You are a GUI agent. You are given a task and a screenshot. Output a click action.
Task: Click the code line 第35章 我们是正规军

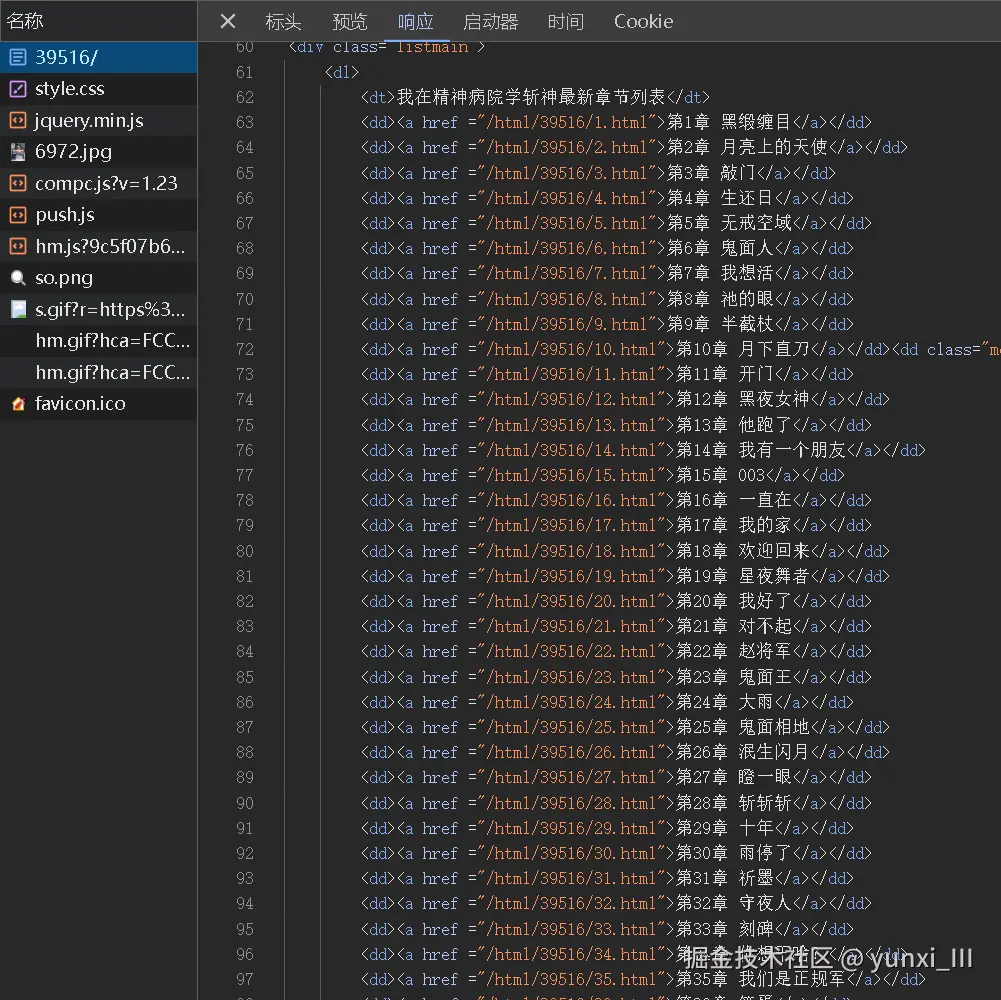tap(643, 979)
